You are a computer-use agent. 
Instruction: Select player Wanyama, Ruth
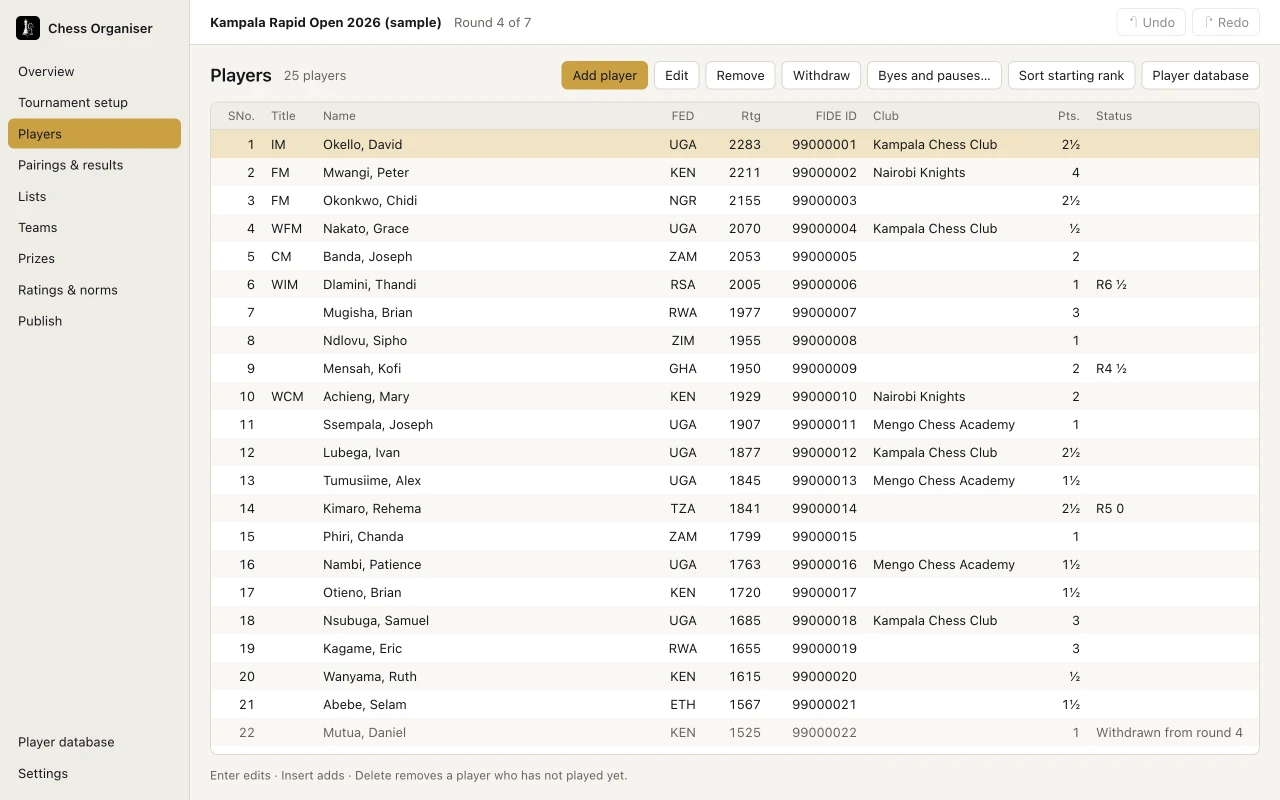(735, 676)
